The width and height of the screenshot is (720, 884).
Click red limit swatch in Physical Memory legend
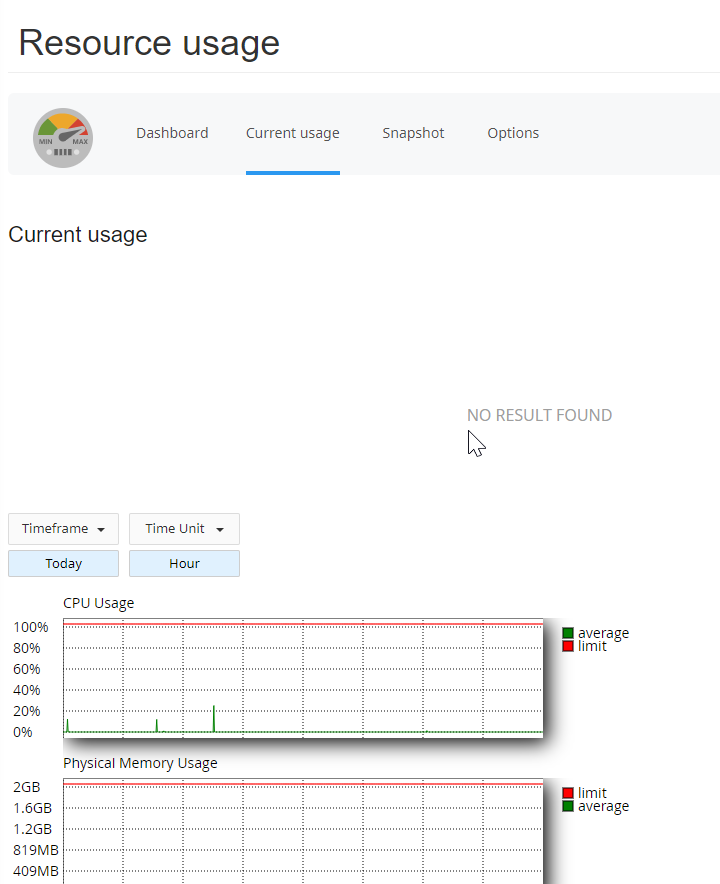point(568,793)
